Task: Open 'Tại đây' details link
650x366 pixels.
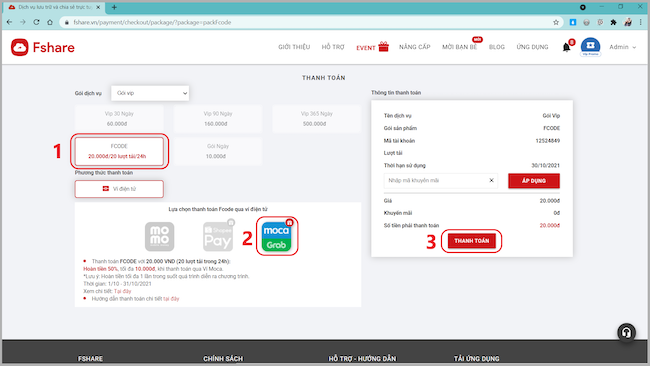Action: [x=122, y=291]
